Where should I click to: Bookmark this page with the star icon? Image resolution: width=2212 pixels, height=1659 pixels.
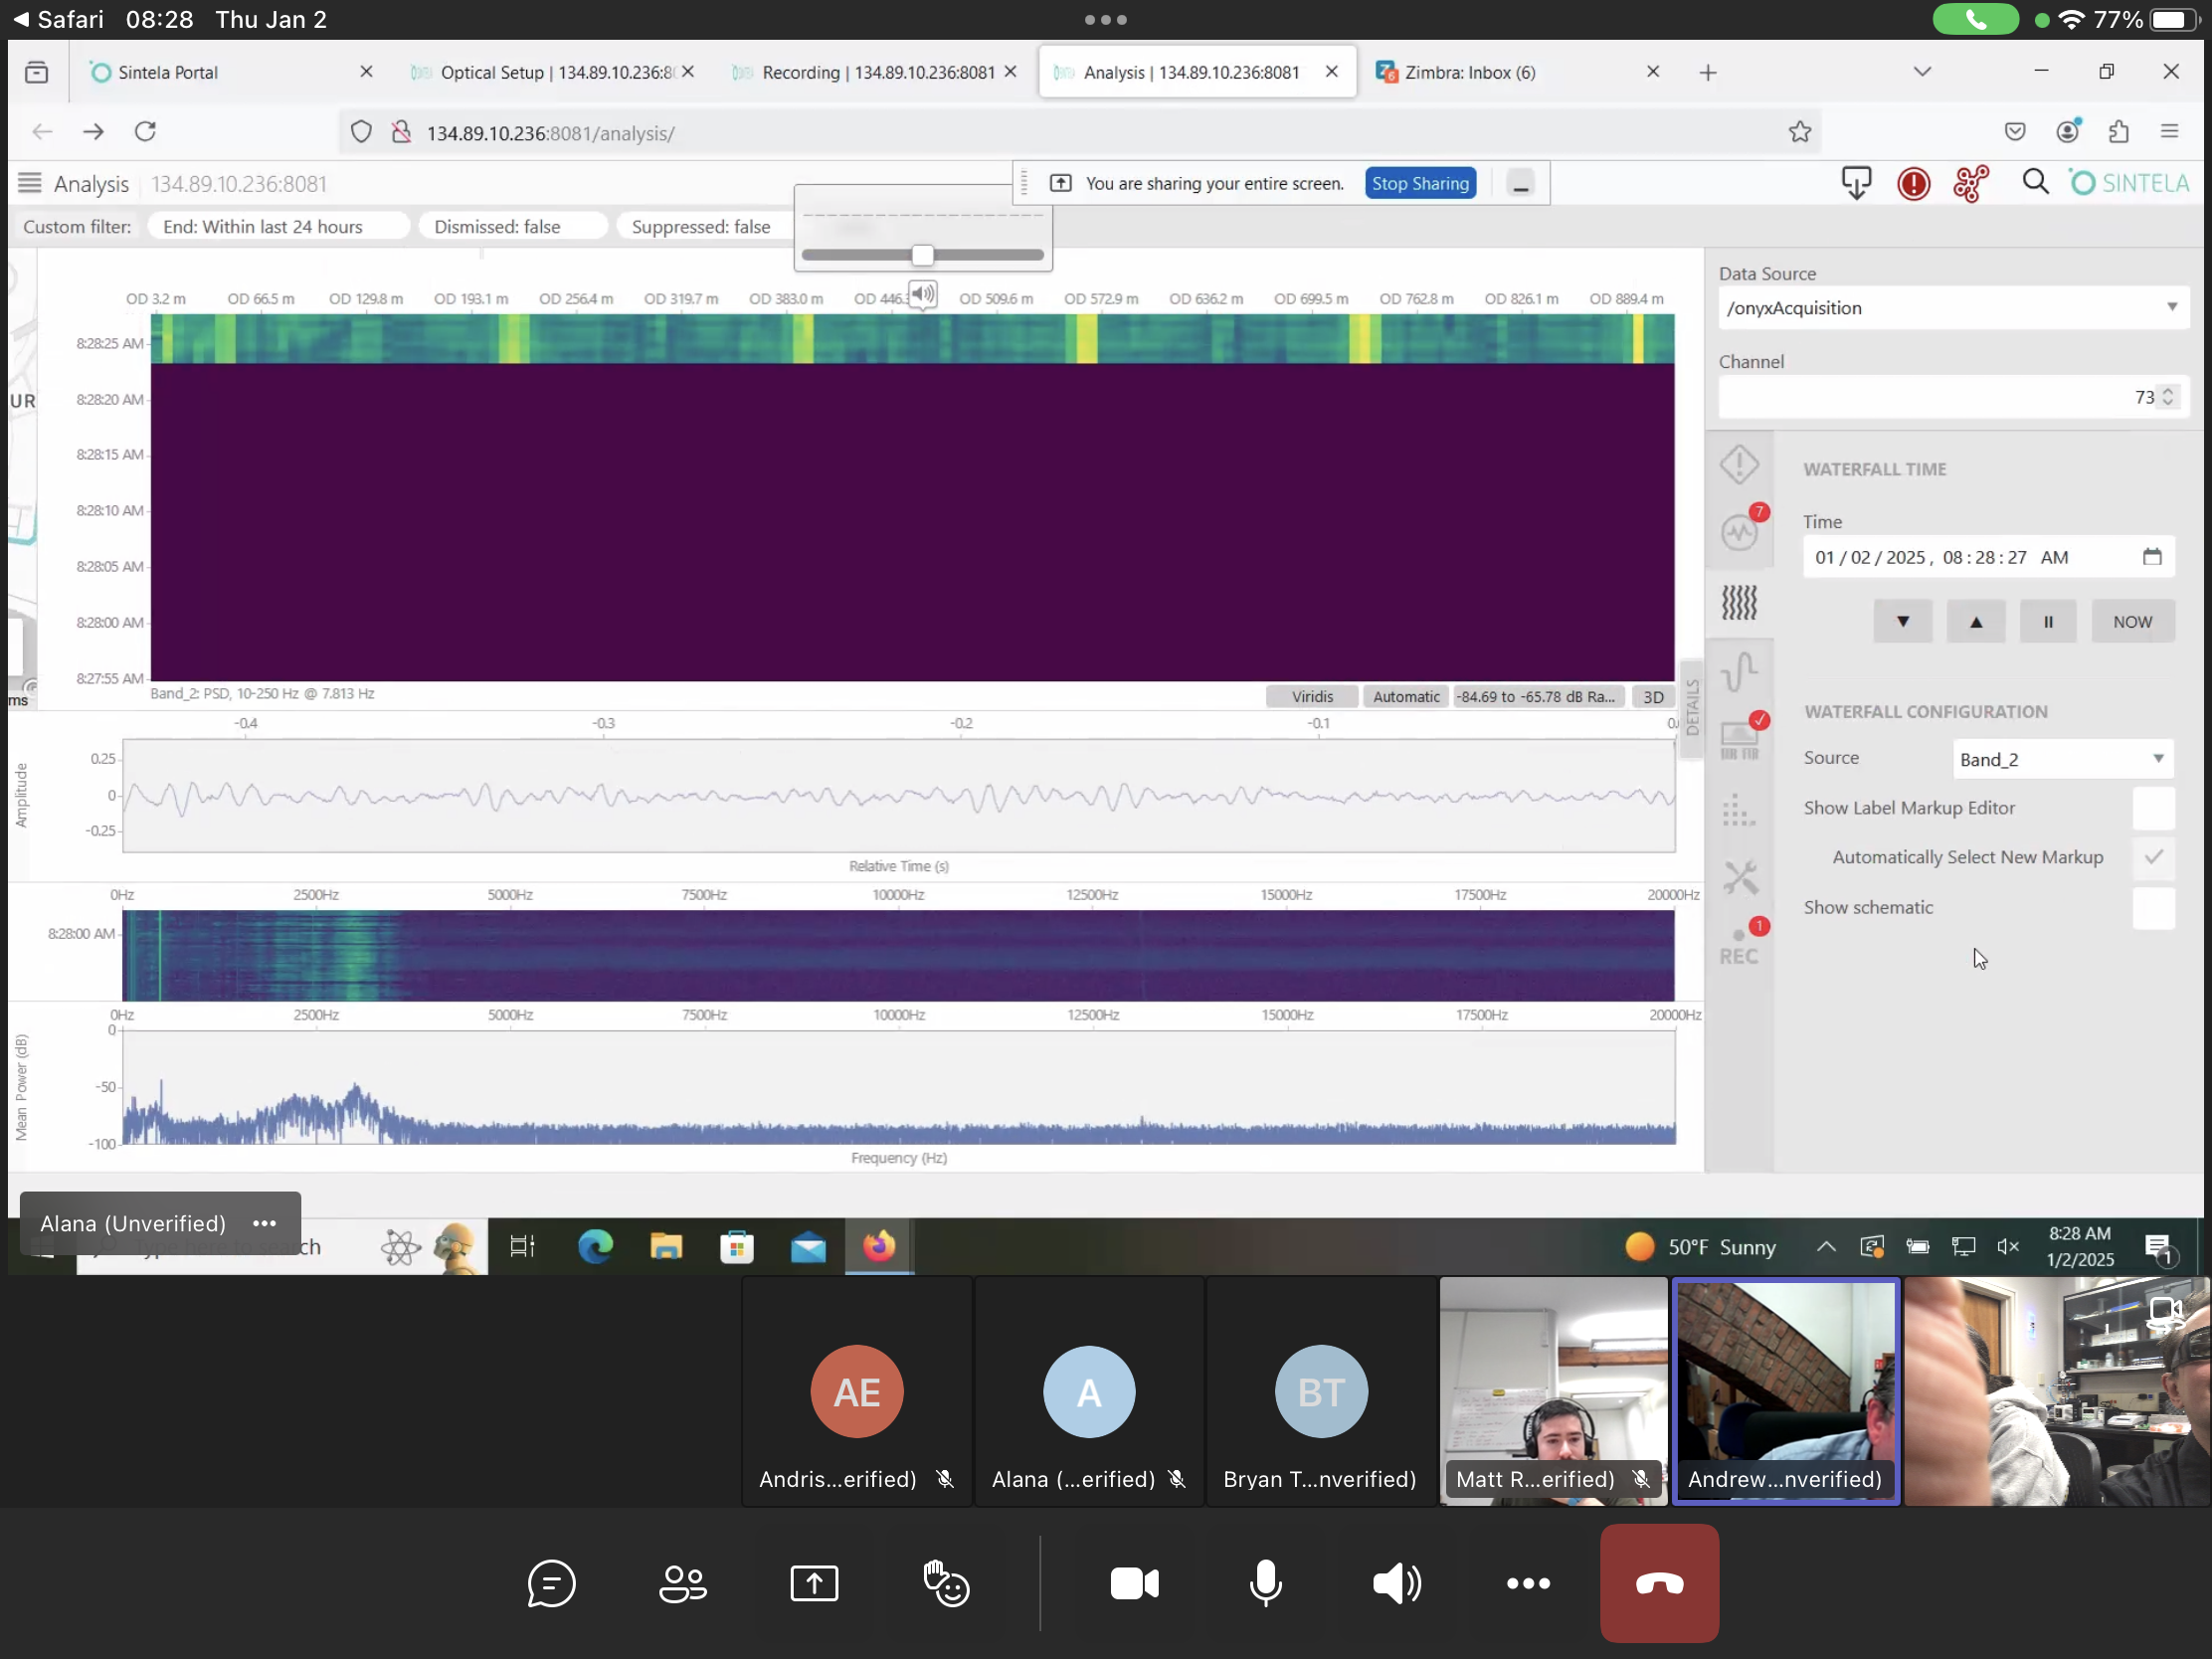(x=1800, y=132)
